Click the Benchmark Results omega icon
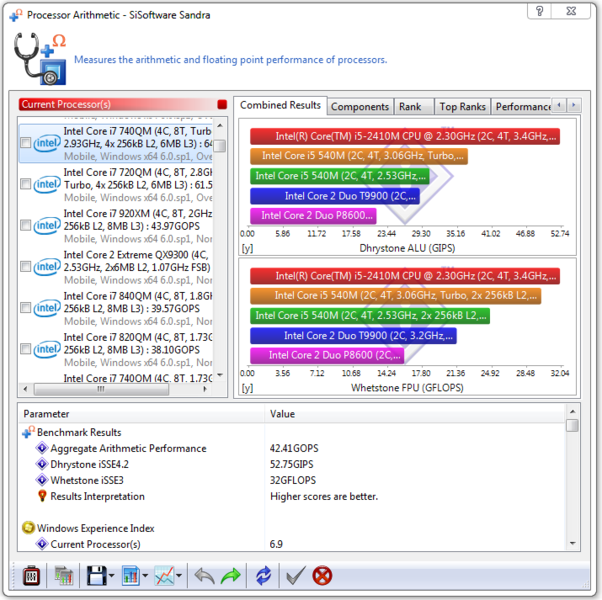This screenshot has width=602, height=600. point(28,432)
